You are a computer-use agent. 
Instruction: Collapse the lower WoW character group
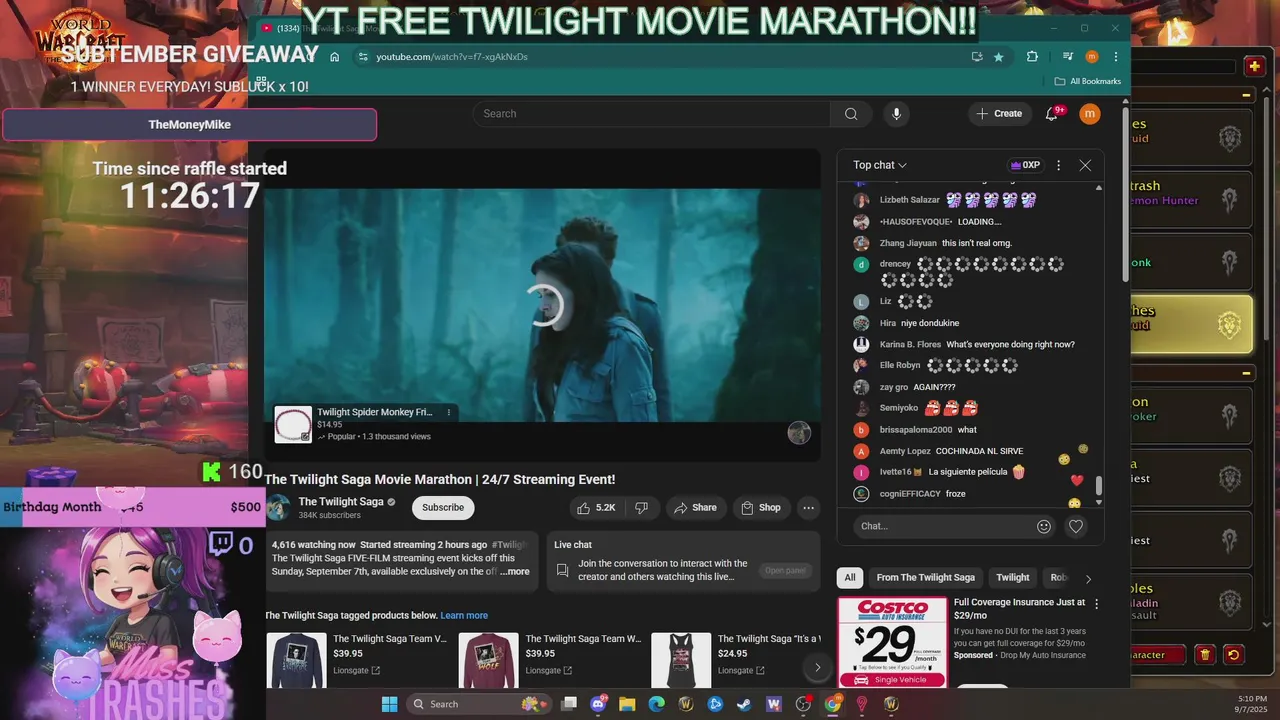click(1246, 373)
